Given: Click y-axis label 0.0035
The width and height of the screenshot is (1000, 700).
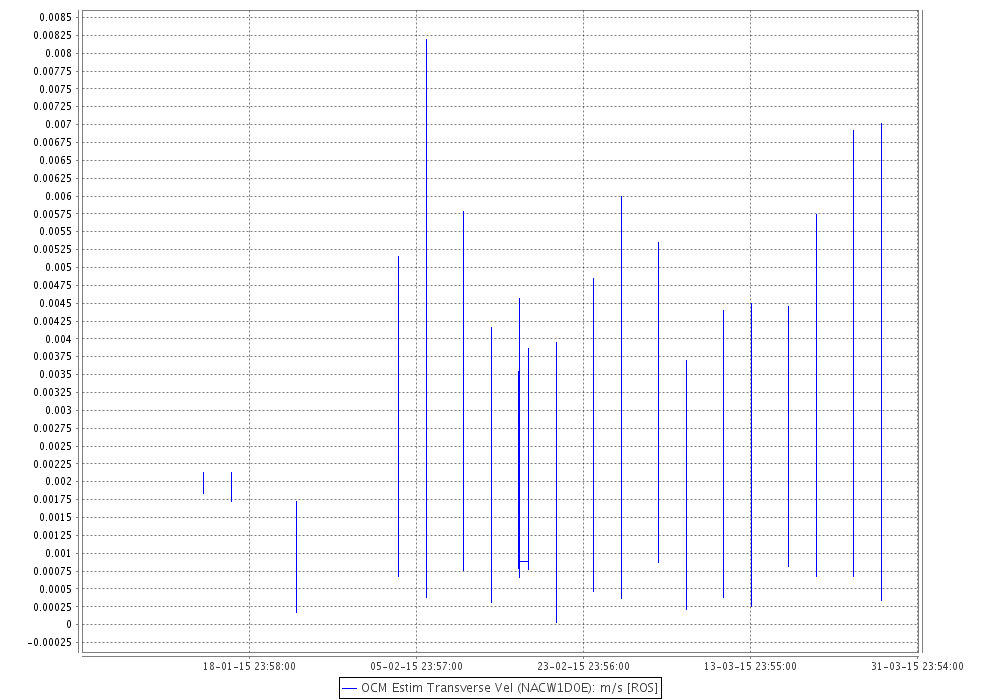Looking at the screenshot, I should [x=55, y=374].
